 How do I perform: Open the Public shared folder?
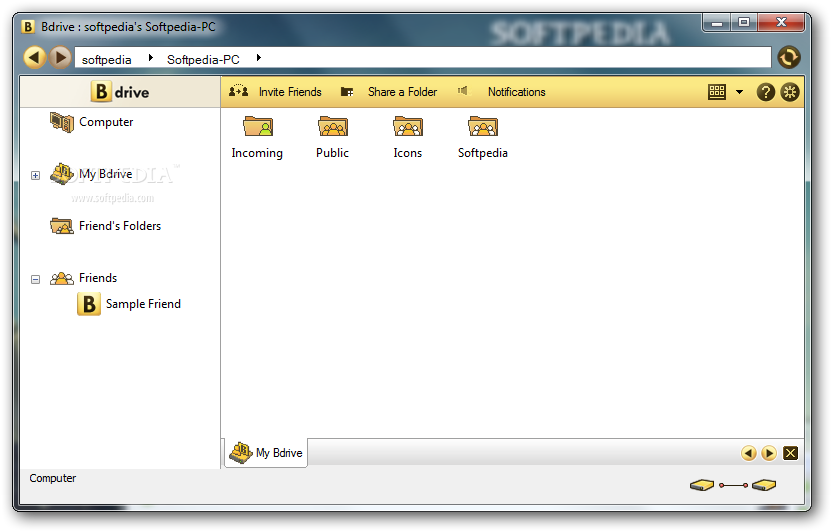pyautogui.click(x=333, y=137)
